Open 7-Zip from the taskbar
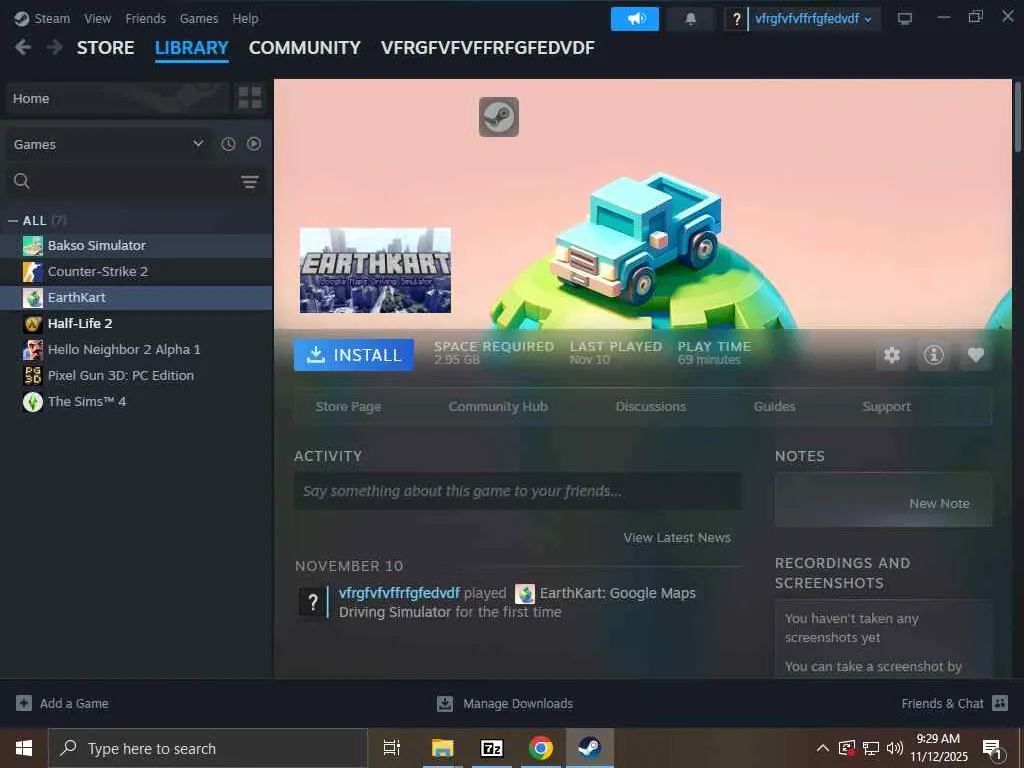Viewport: 1024px width, 768px height. pyautogui.click(x=491, y=748)
